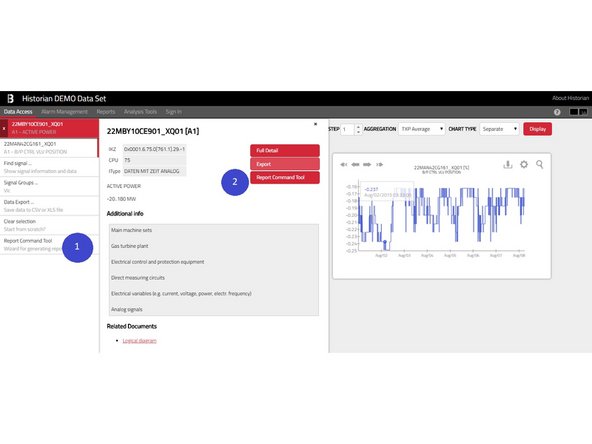Viewport: 592px width, 444px height.
Task: Click the CPU value field showing 75
Action: pos(154,160)
